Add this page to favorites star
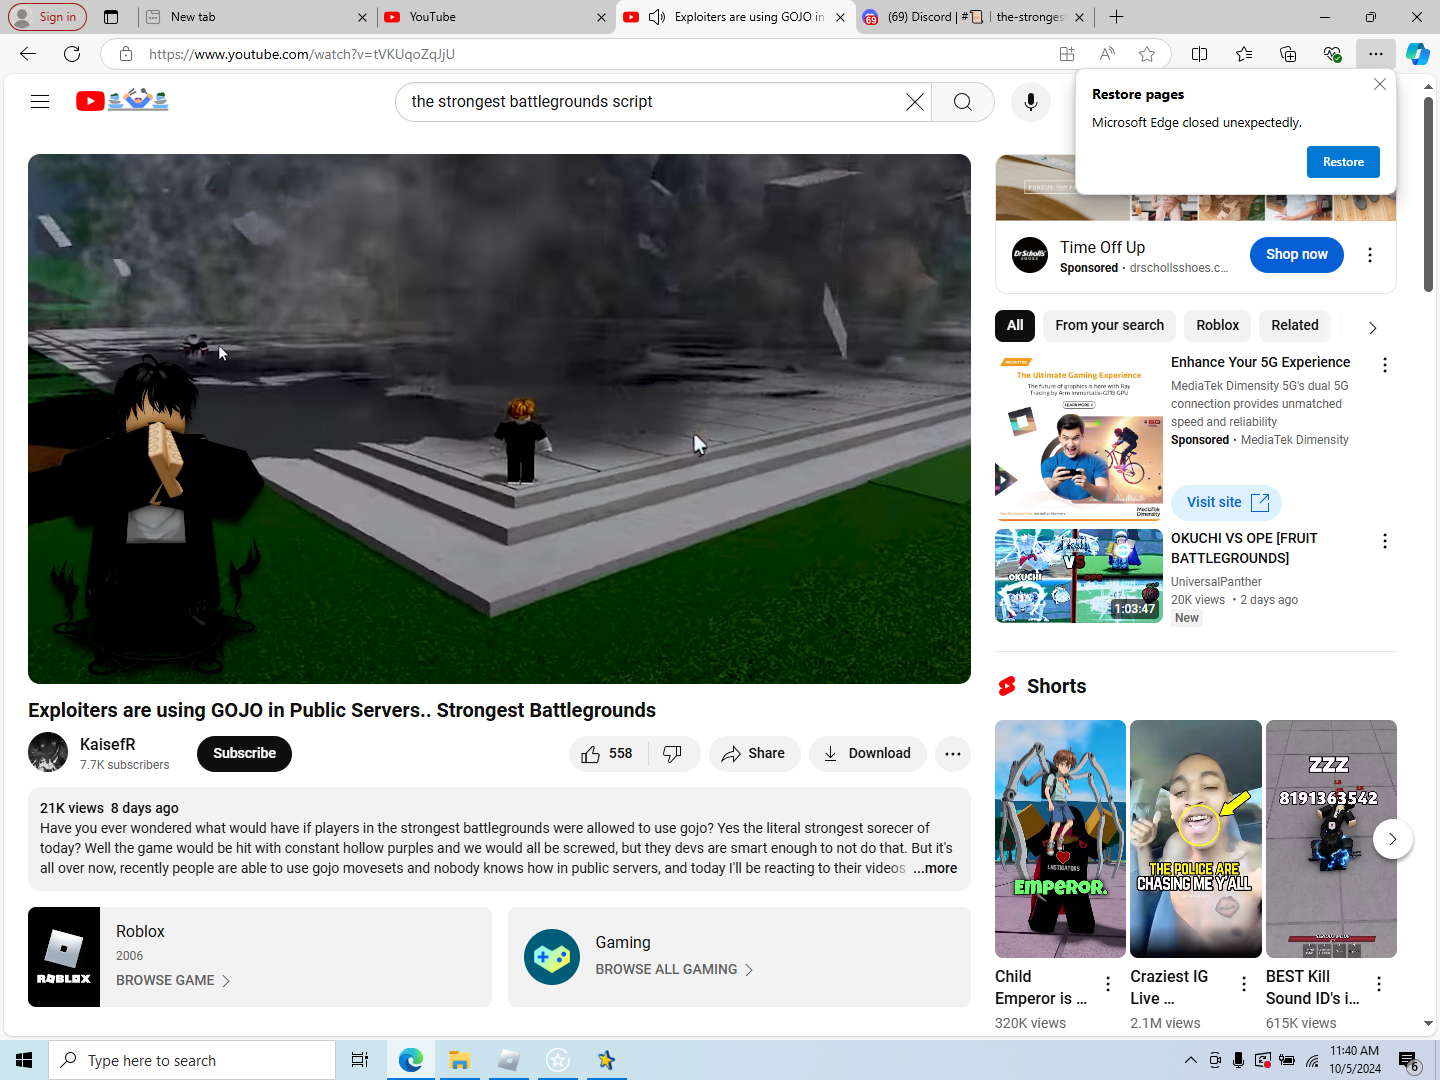The image size is (1440, 1080). pyautogui.click(x=1147, y=54)
